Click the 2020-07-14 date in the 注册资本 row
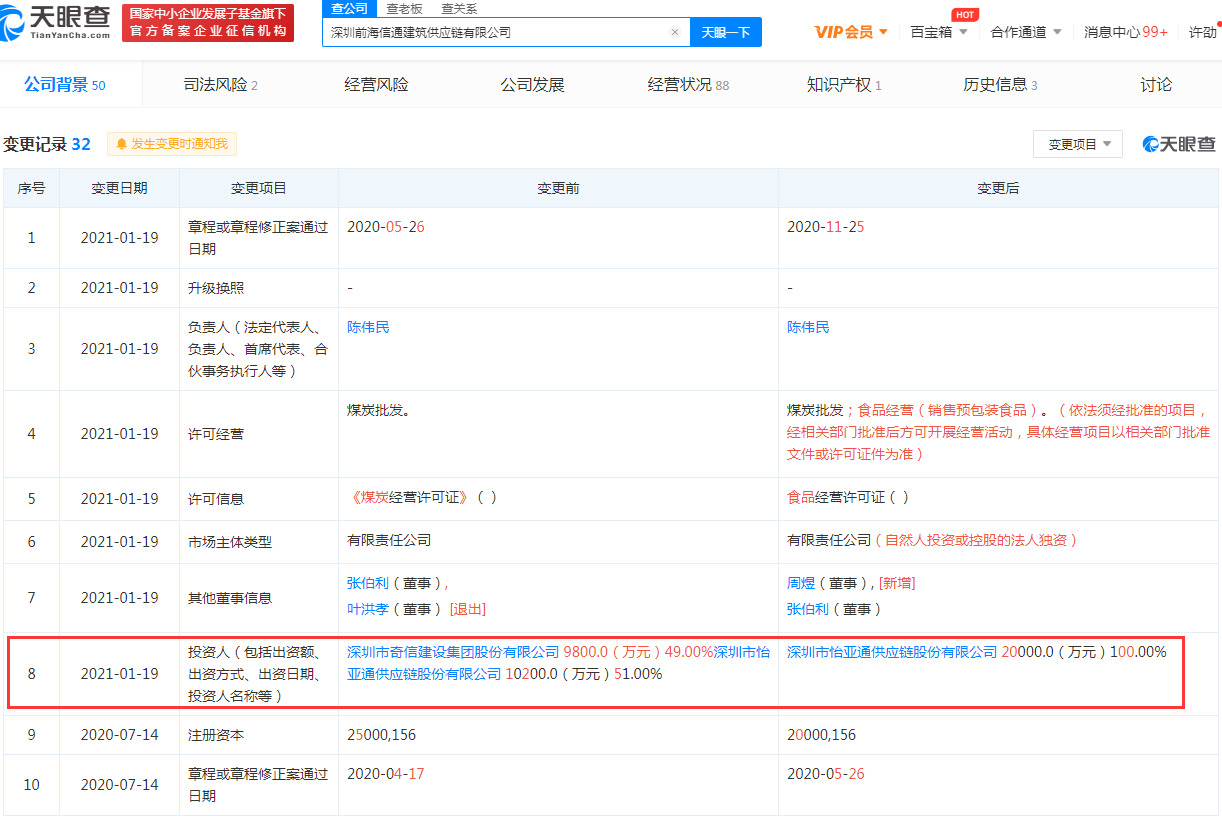Screen dimensions: 1222x816 (x=119, y=735)
